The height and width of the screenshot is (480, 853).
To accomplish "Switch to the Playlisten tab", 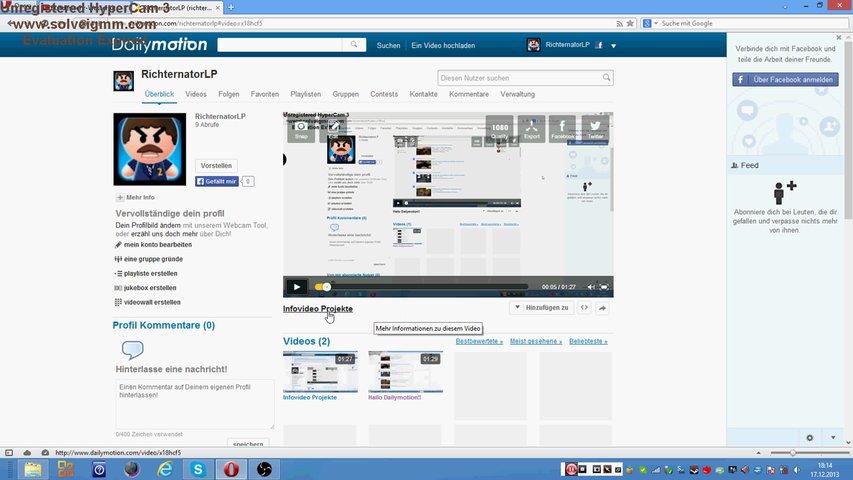I will click(x=305, y=94).
